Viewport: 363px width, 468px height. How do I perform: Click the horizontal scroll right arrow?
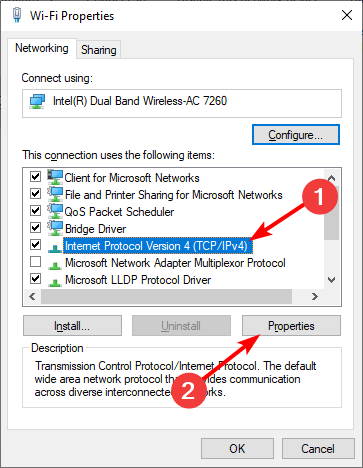pyautogui.click(x=314, y=296)
